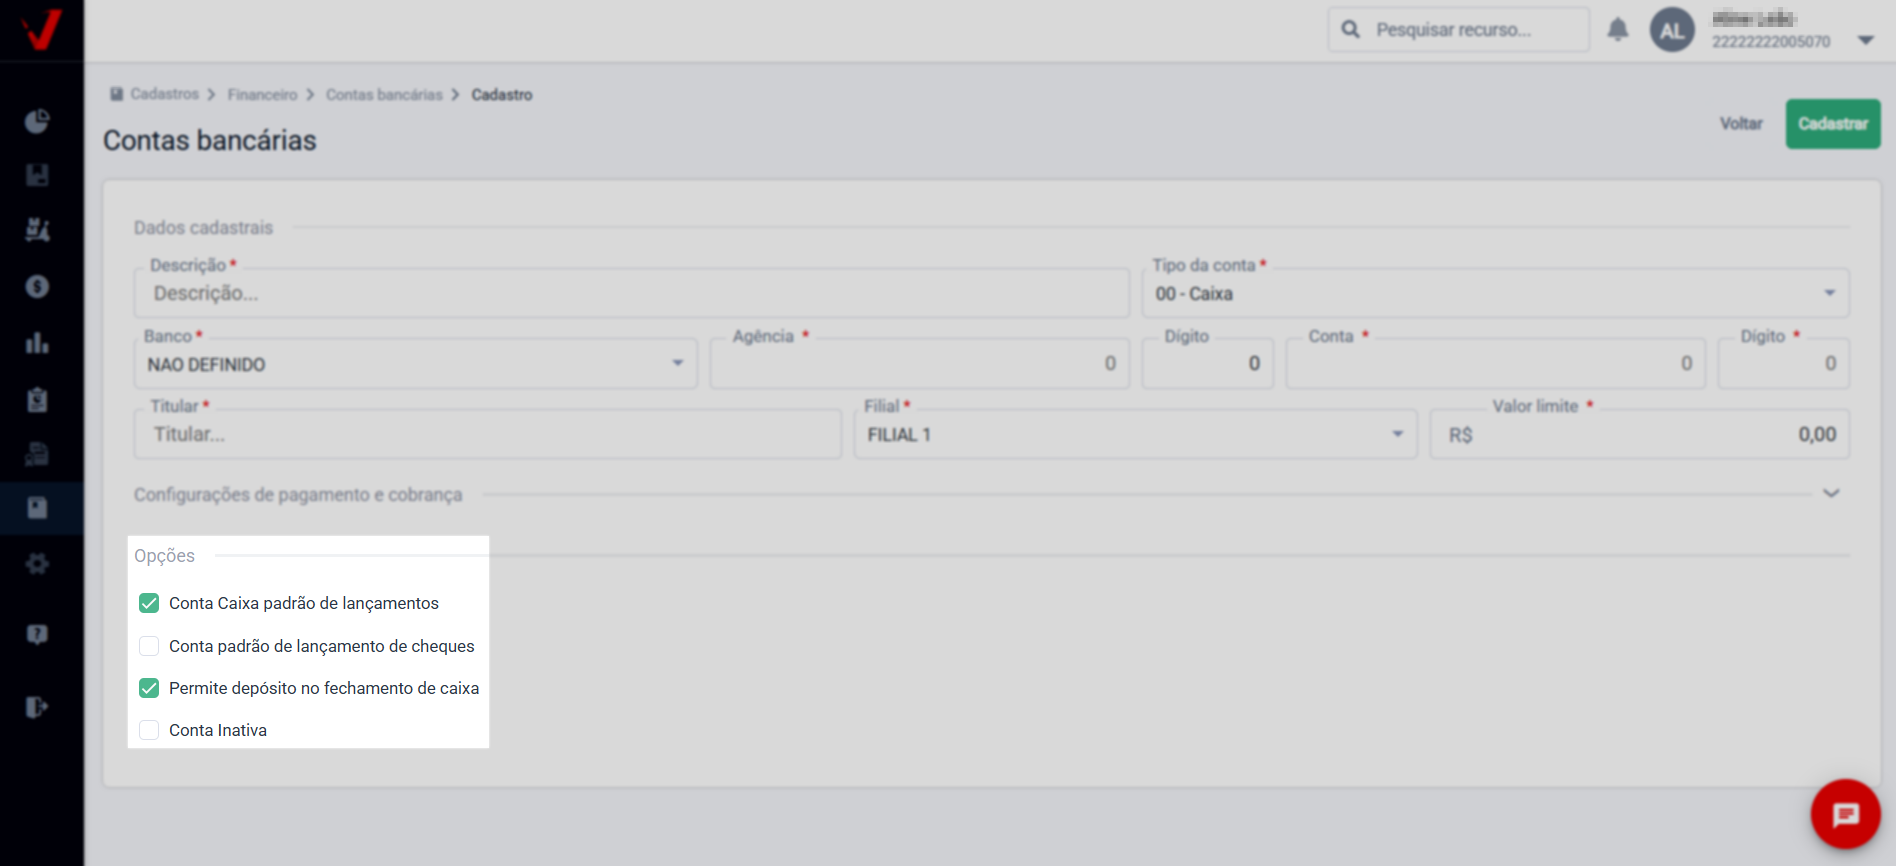Click the AL user avatar
This screenshot has height=866, width=1896.
click(1672, 30)
